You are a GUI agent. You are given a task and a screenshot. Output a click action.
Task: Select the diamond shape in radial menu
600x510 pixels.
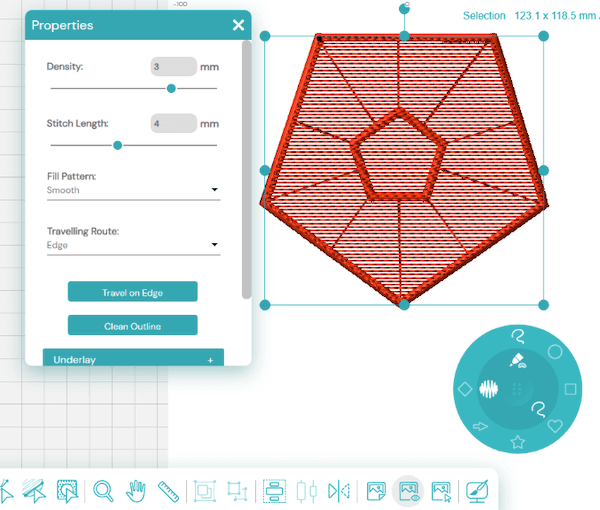(x=465, y=388)
